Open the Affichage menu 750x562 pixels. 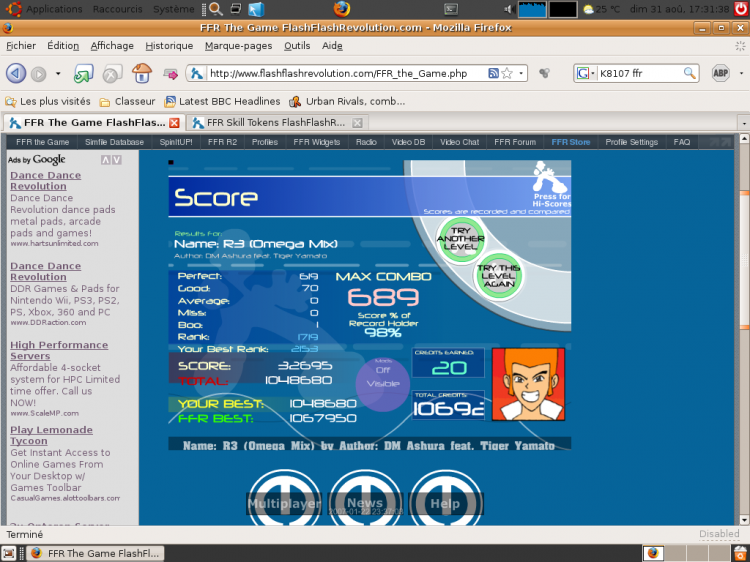click(x=112, y=46)
